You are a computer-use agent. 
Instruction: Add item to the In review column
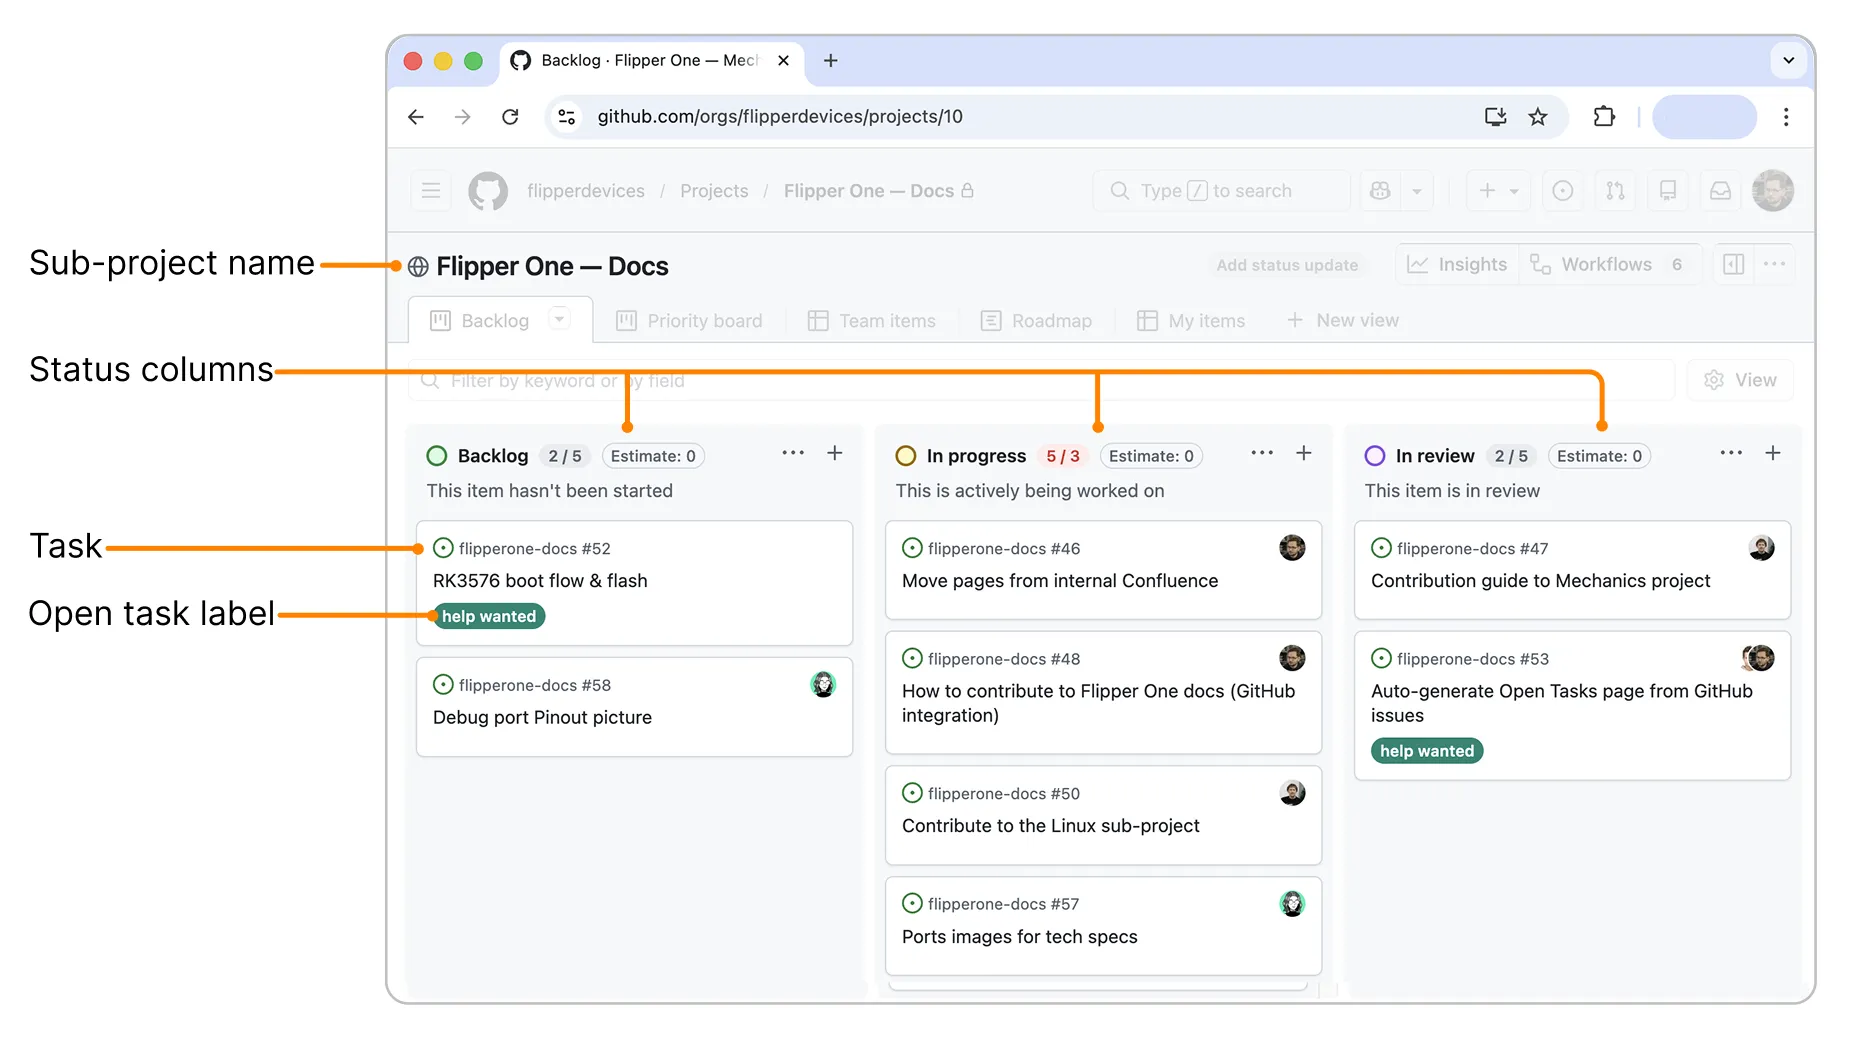point(1773,453)
